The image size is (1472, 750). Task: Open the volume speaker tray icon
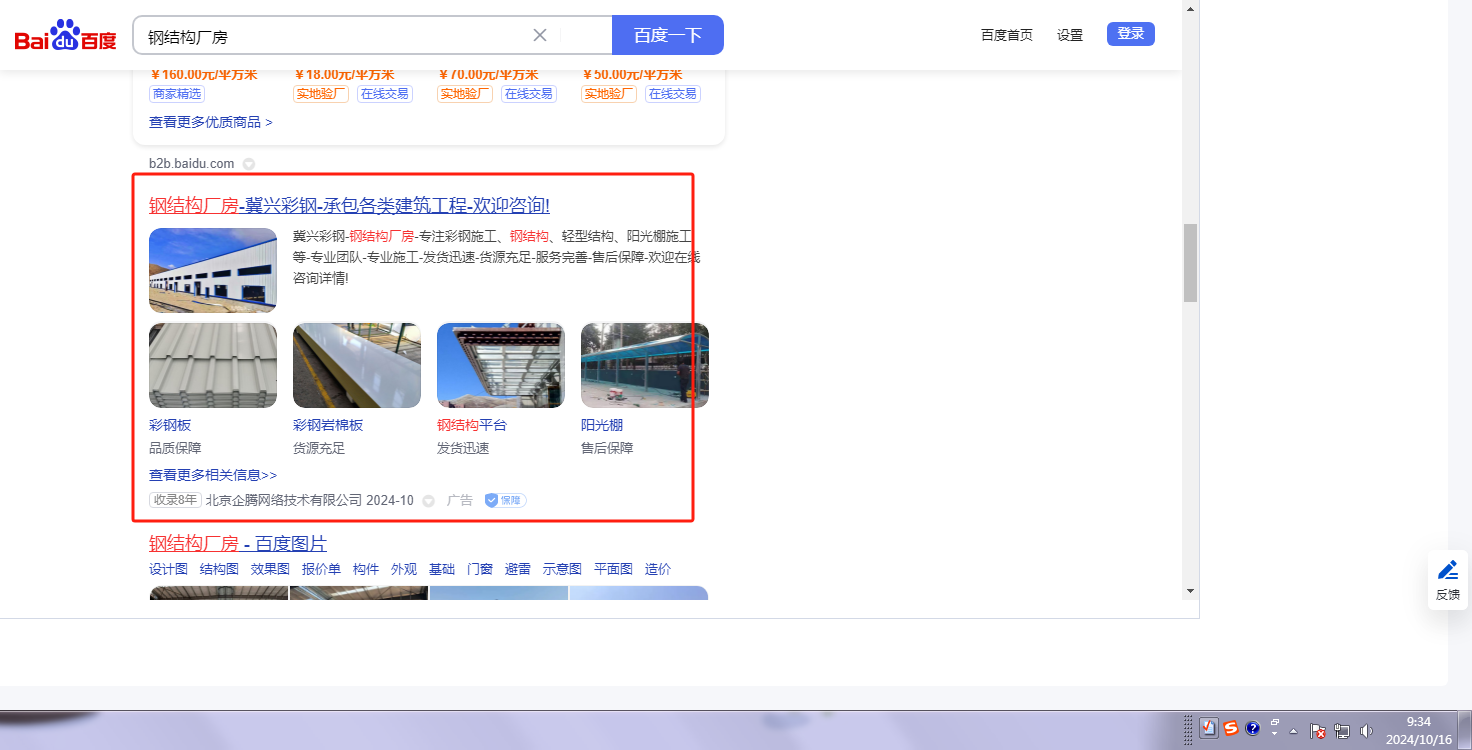1366,731
